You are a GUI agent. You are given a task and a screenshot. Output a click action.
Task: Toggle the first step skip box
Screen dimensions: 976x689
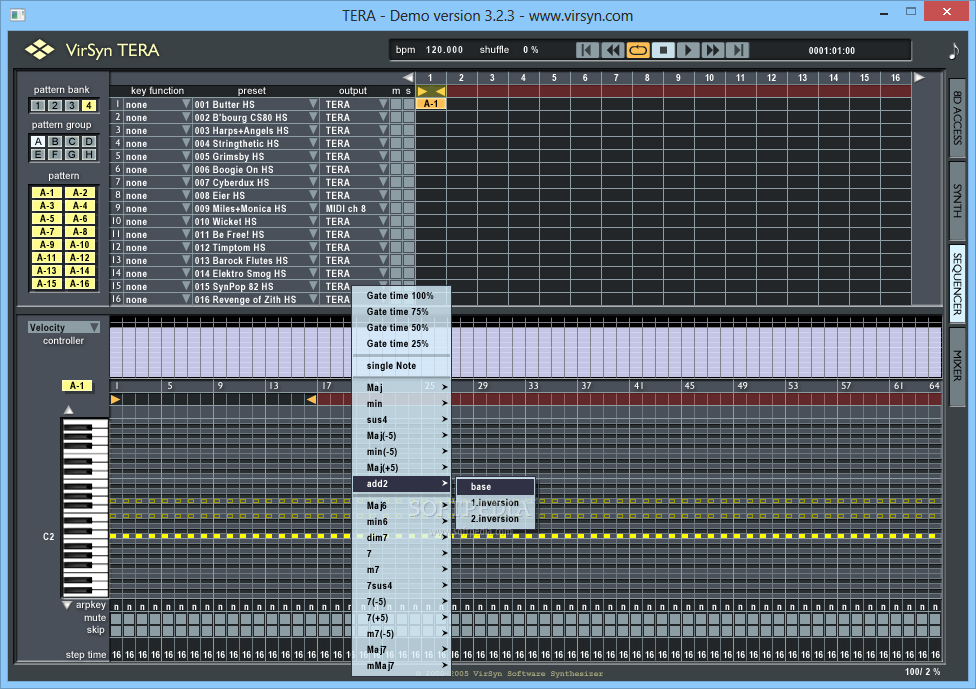click(x=116, y=630)
